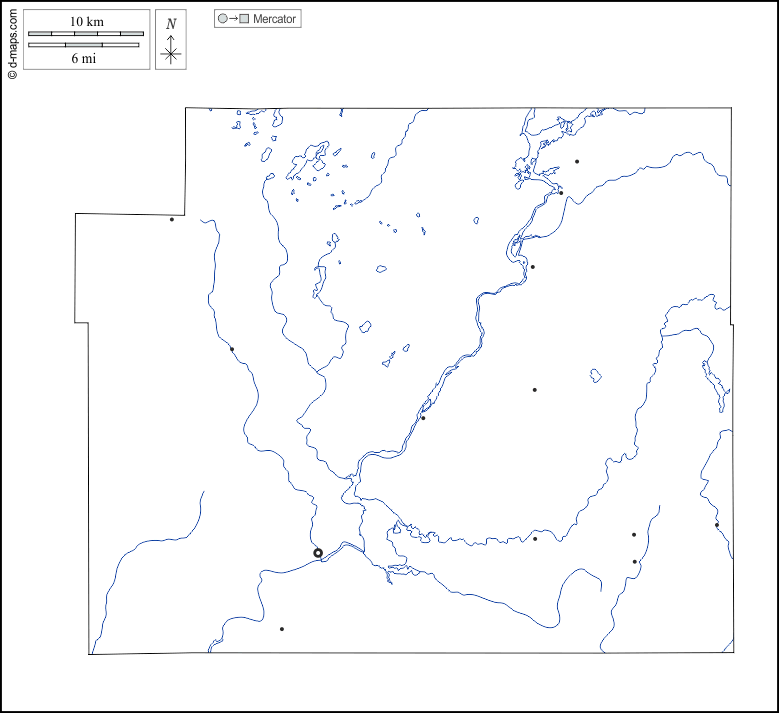The image size is (779, 713).
Task: Click the mile scale bar graphic
Action: pos(85,45)
